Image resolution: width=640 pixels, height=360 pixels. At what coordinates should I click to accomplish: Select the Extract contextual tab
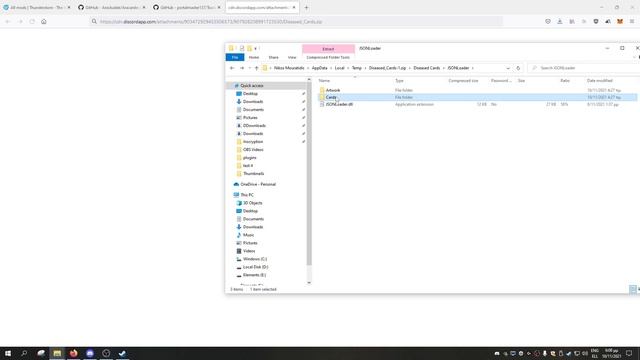point(328,49)
